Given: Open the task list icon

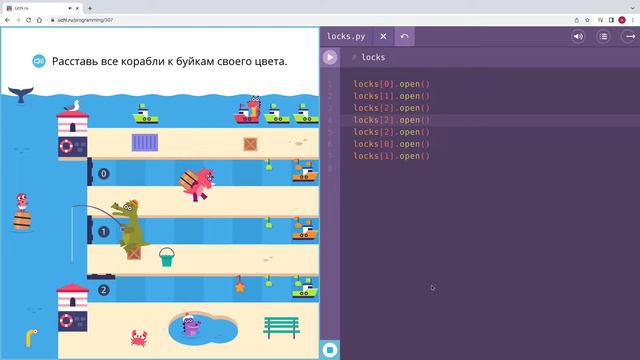Looking at the screenshot, I should point(603,36).
